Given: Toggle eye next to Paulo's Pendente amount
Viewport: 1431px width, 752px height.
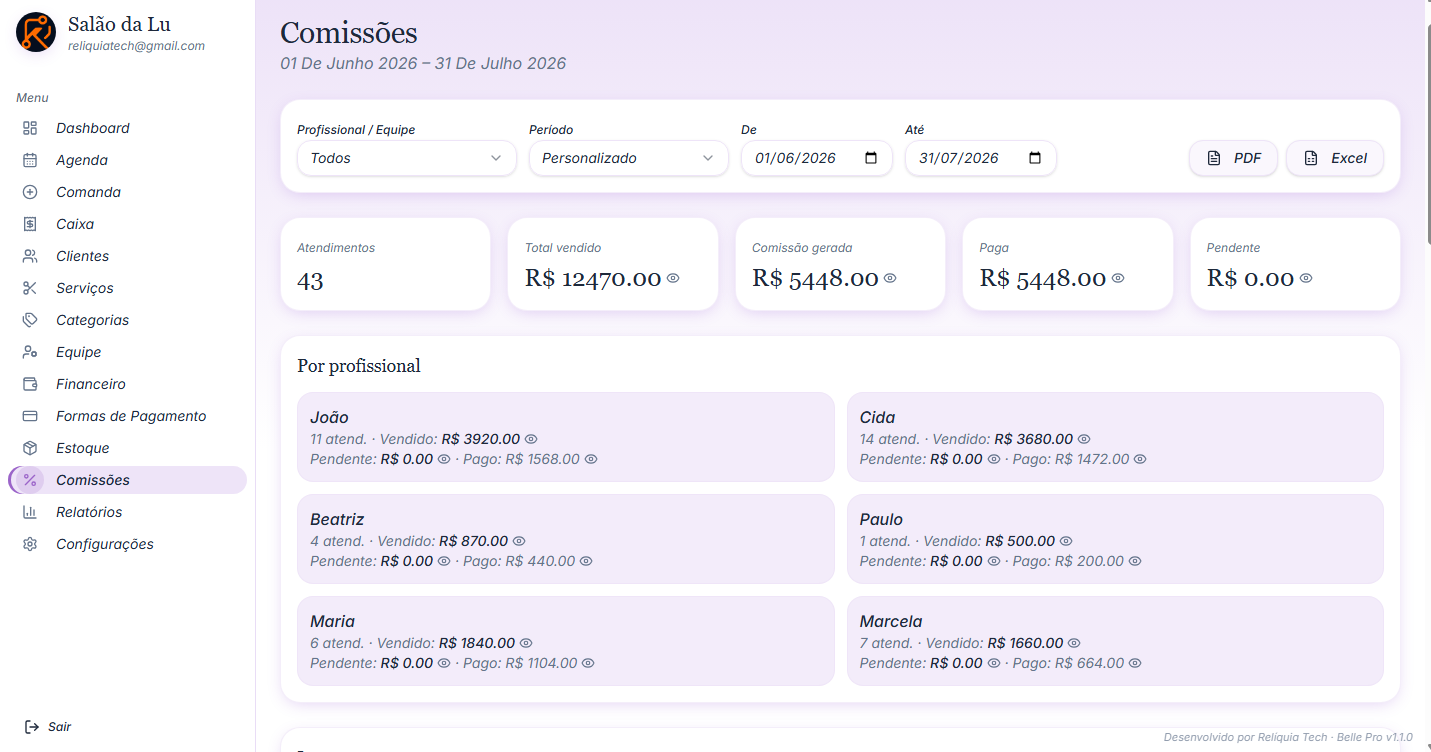Looking at the screenshot, I should tap(994, 561).
